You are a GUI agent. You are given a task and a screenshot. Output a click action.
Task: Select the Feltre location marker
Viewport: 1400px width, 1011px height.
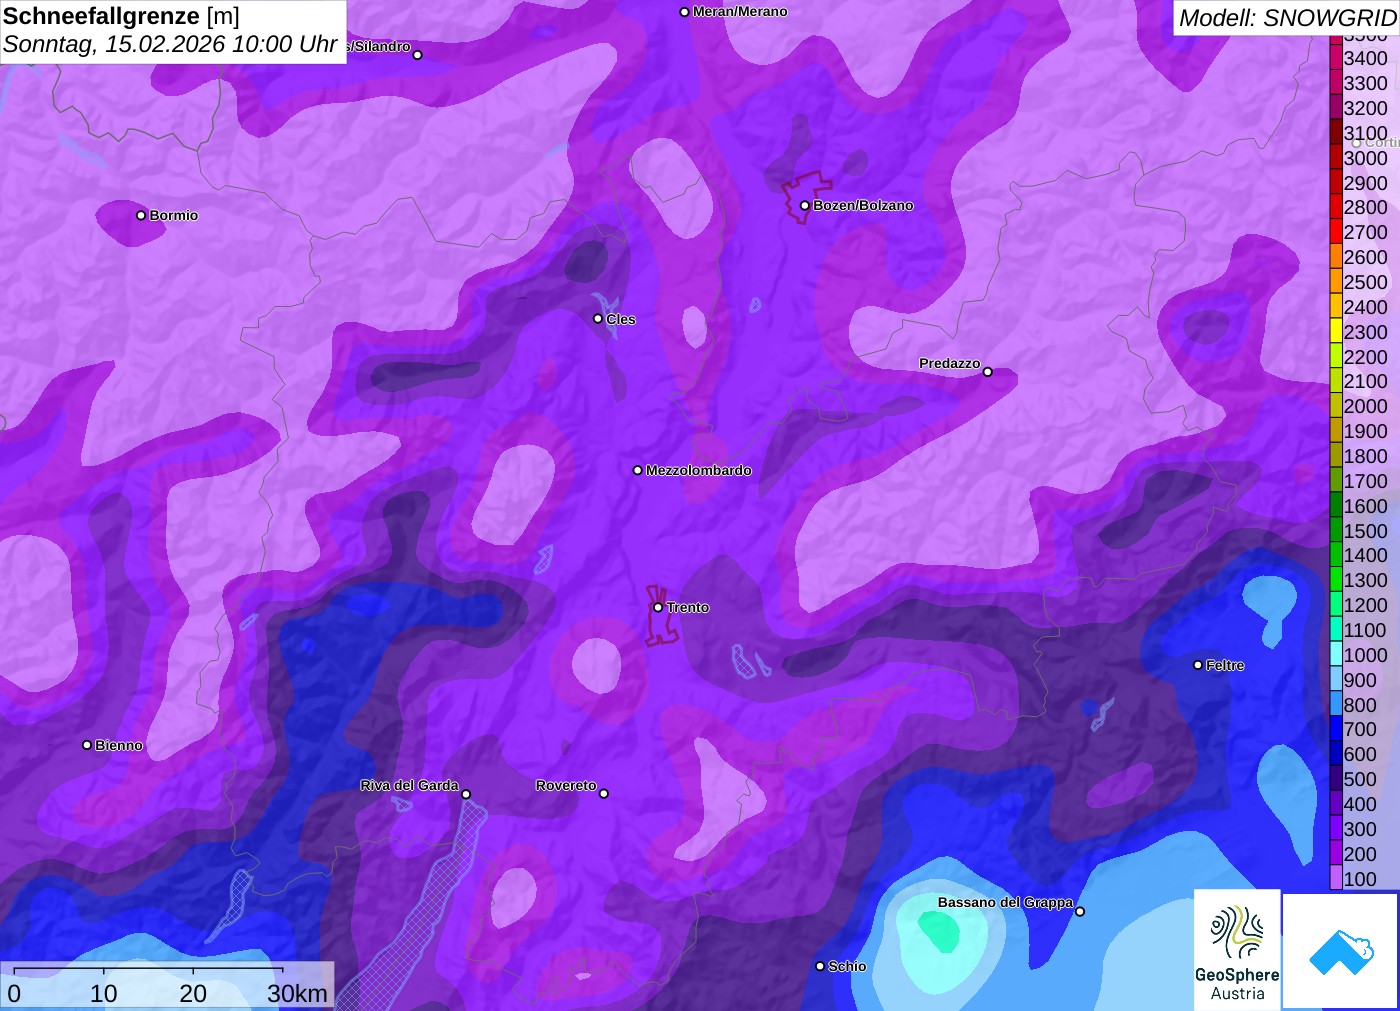point(1198,665)
